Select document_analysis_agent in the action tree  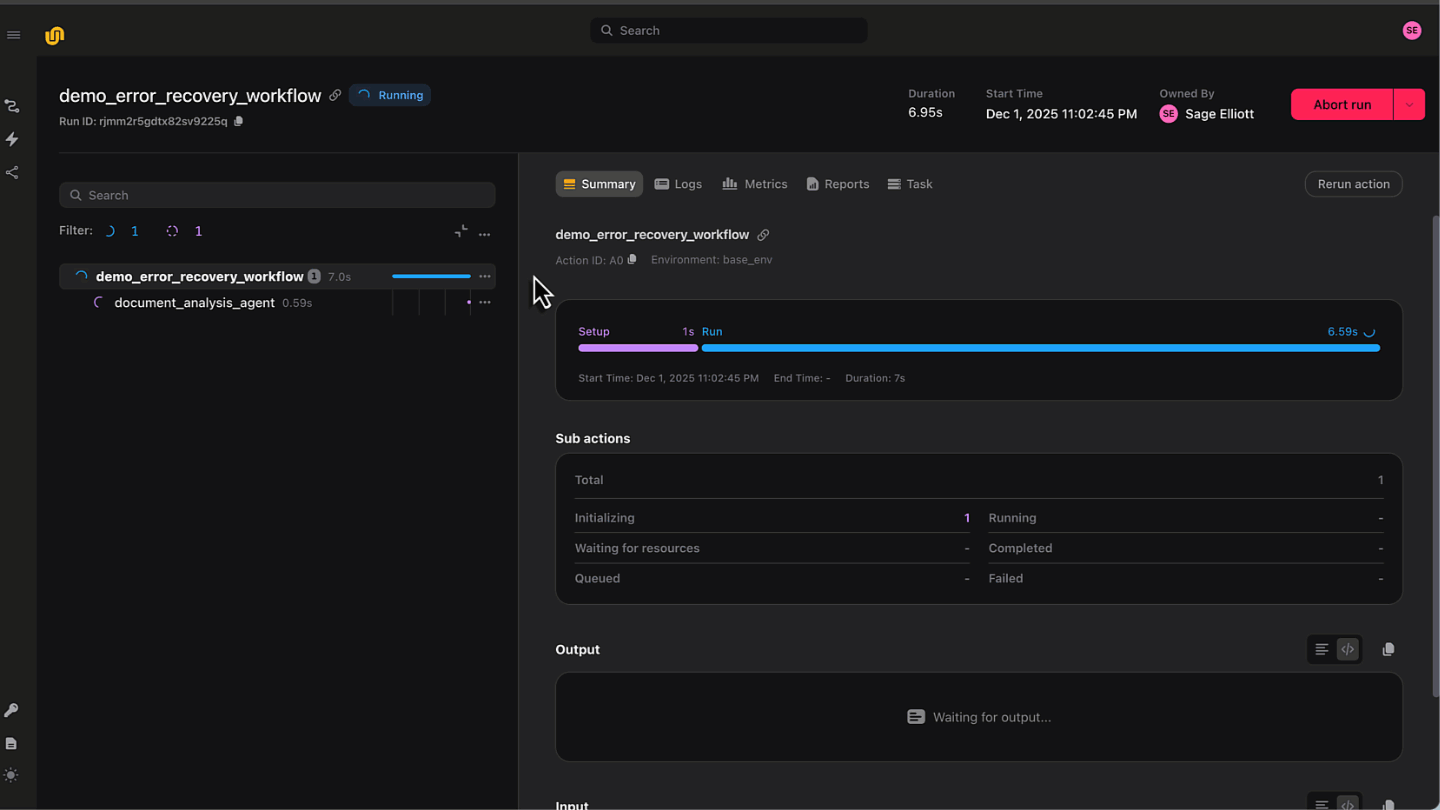point(194,303)
